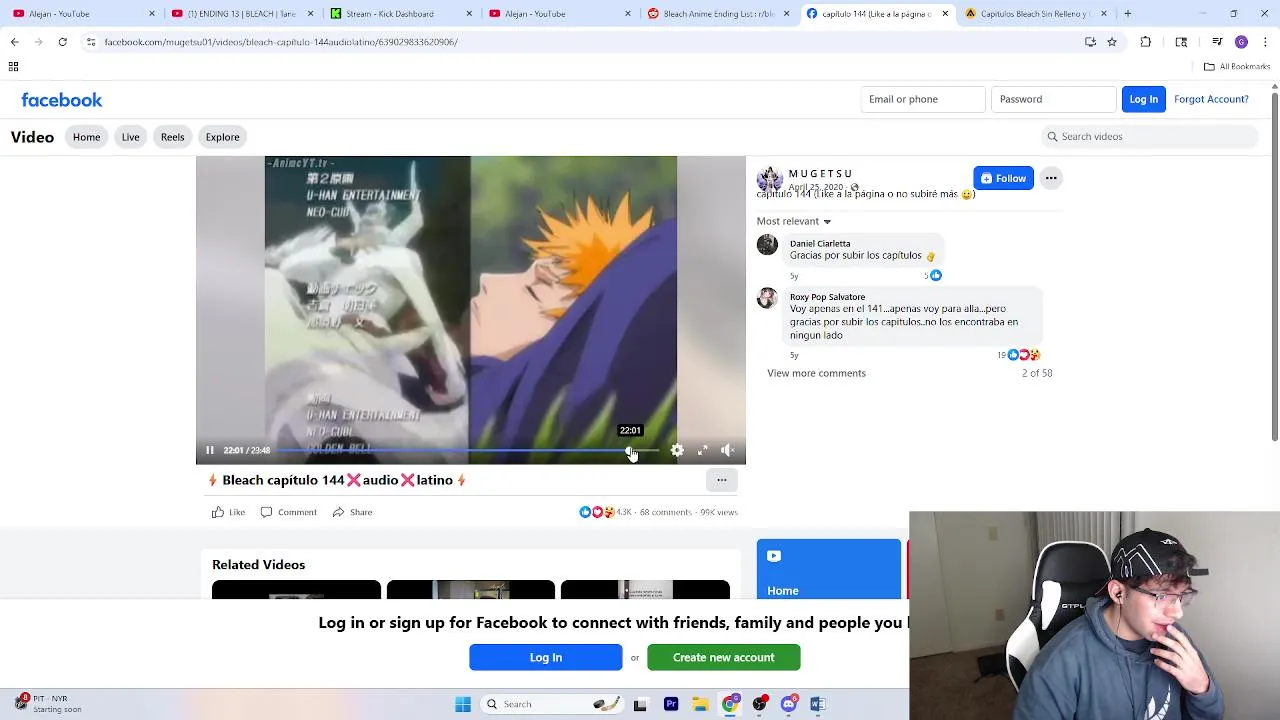Click the Email or phone field
1280x720 pixels.
(923, 99)
